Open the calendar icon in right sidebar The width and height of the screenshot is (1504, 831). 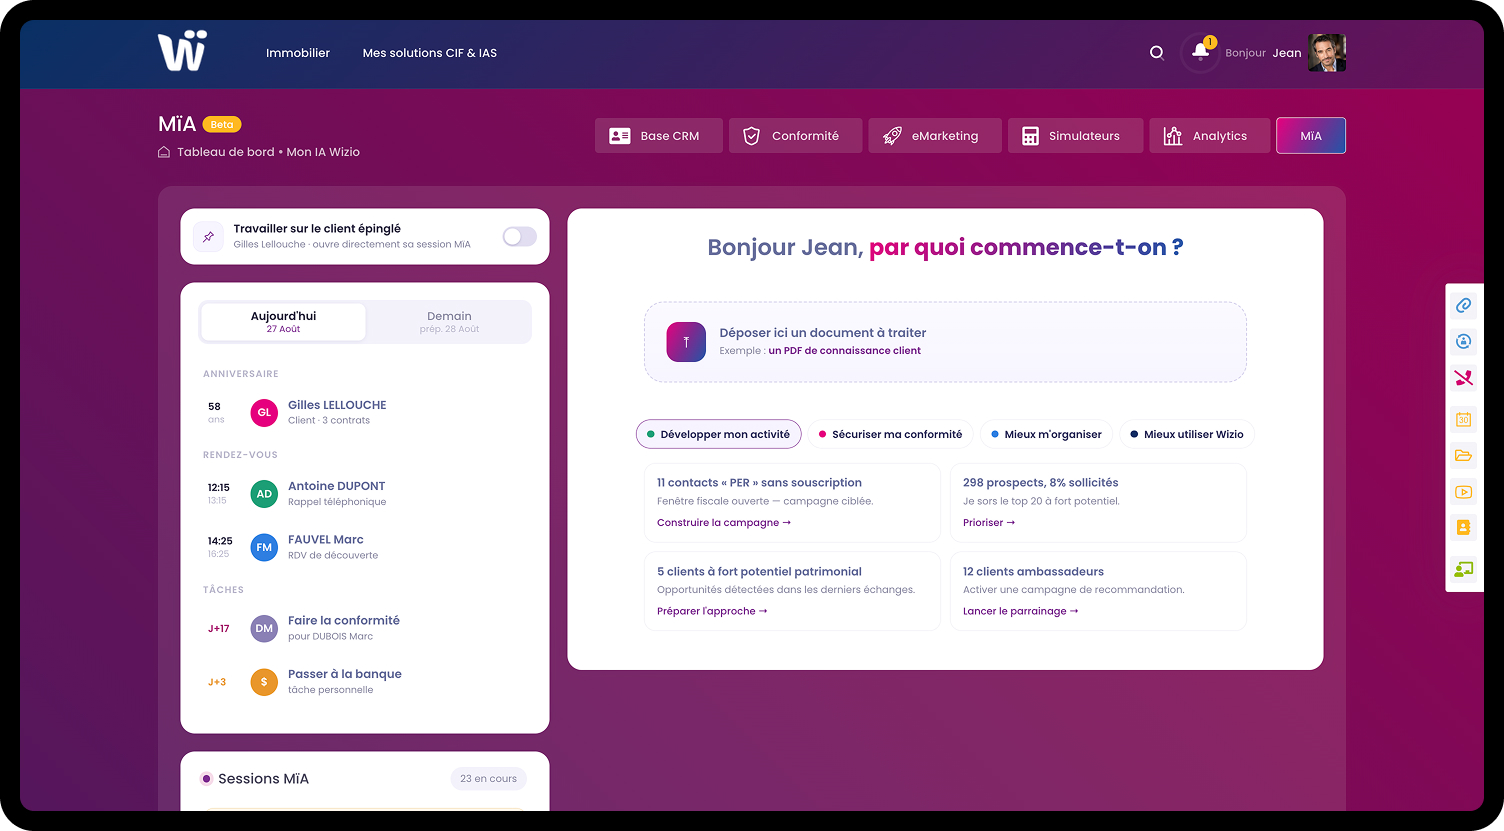tap(1463, 419)
